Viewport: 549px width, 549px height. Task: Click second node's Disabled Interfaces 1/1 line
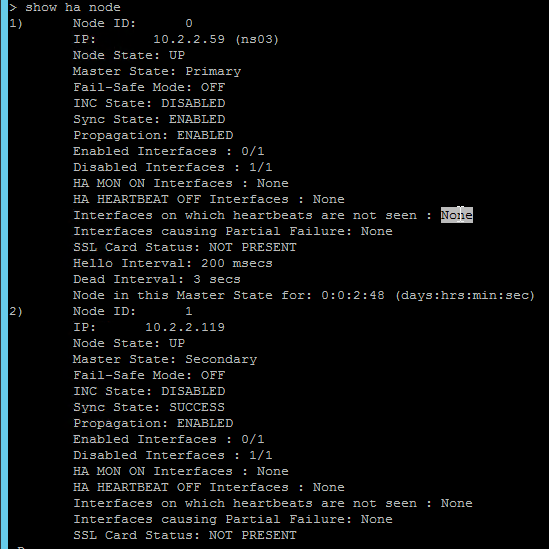173,455
